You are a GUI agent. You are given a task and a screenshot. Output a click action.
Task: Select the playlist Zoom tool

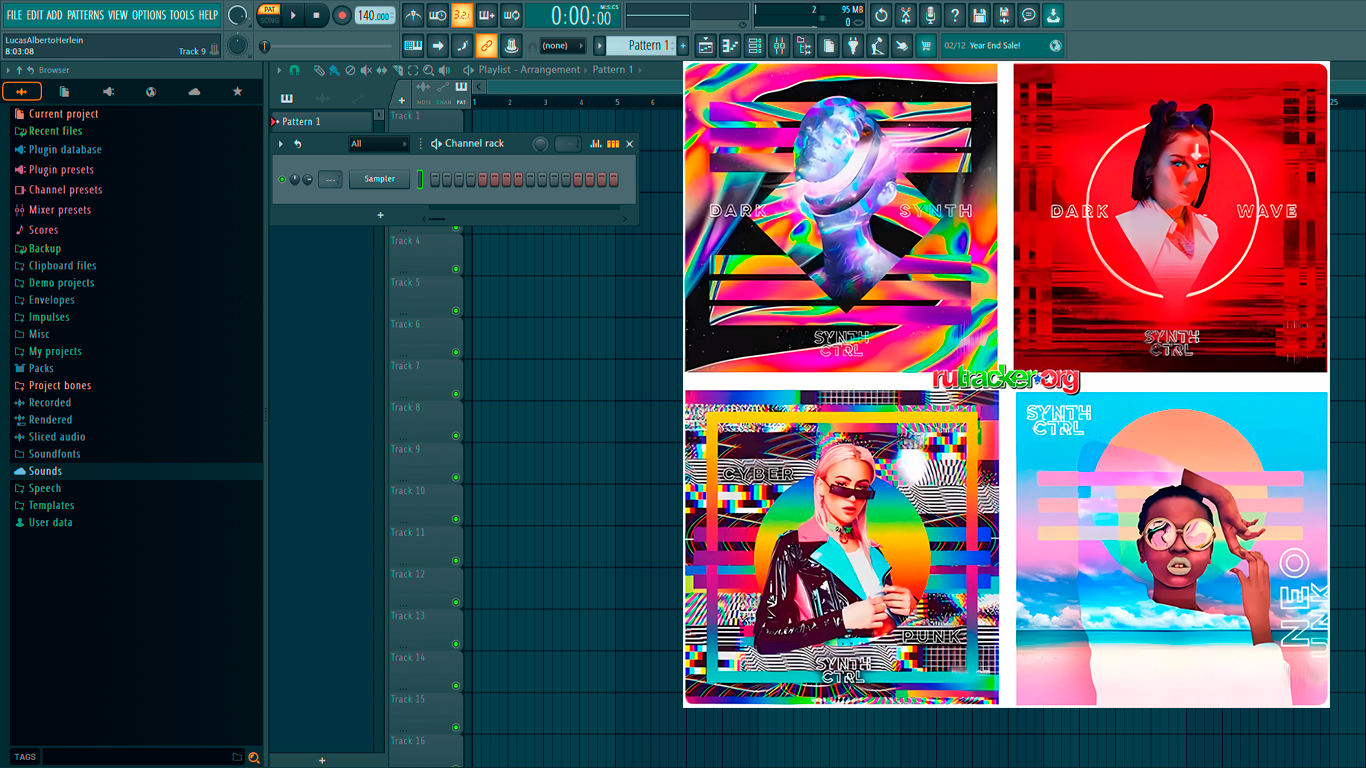coord(428,70)
